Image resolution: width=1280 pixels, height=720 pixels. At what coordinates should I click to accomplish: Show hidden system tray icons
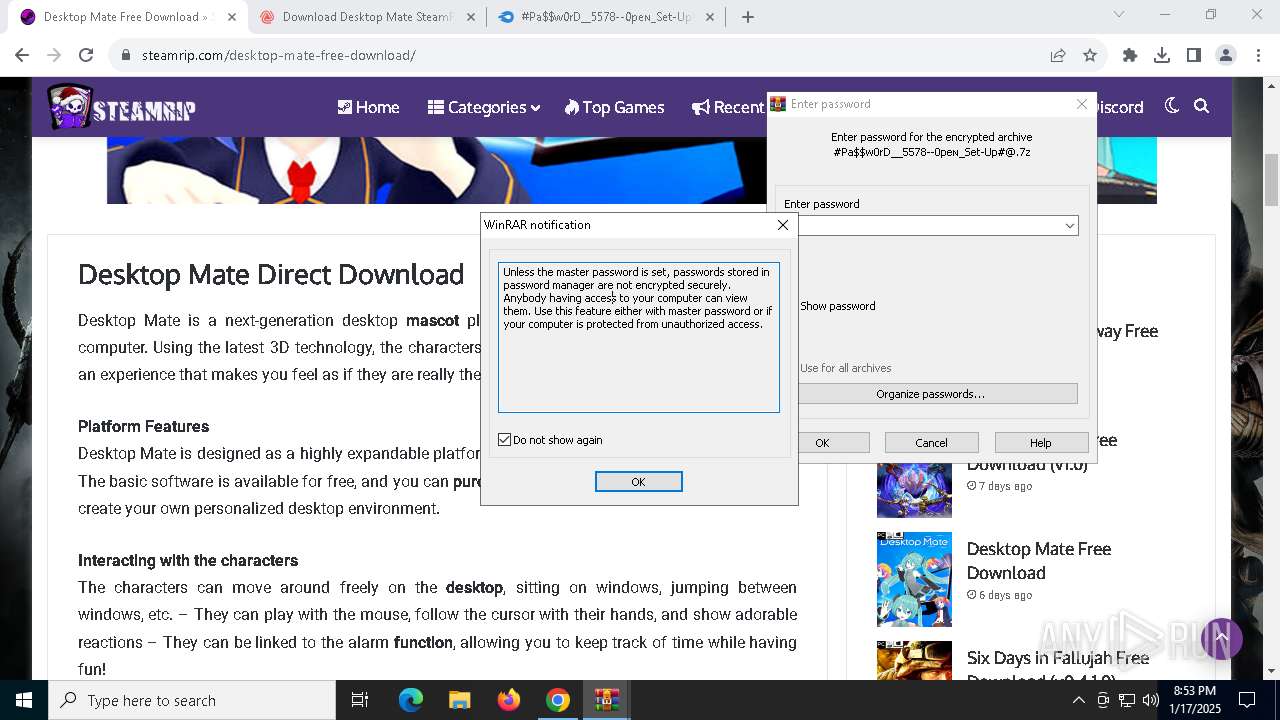(1078, 700)
